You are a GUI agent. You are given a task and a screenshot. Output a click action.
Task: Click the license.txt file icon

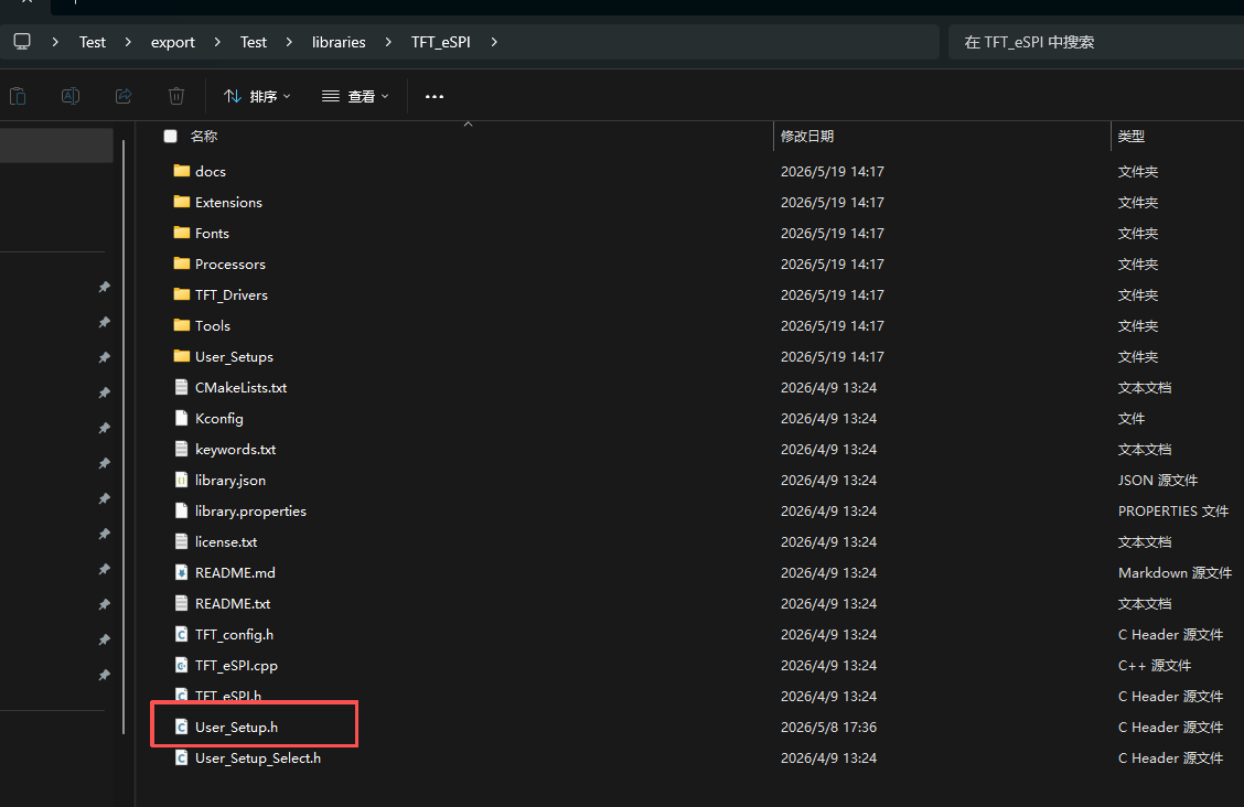pos(181,542)
